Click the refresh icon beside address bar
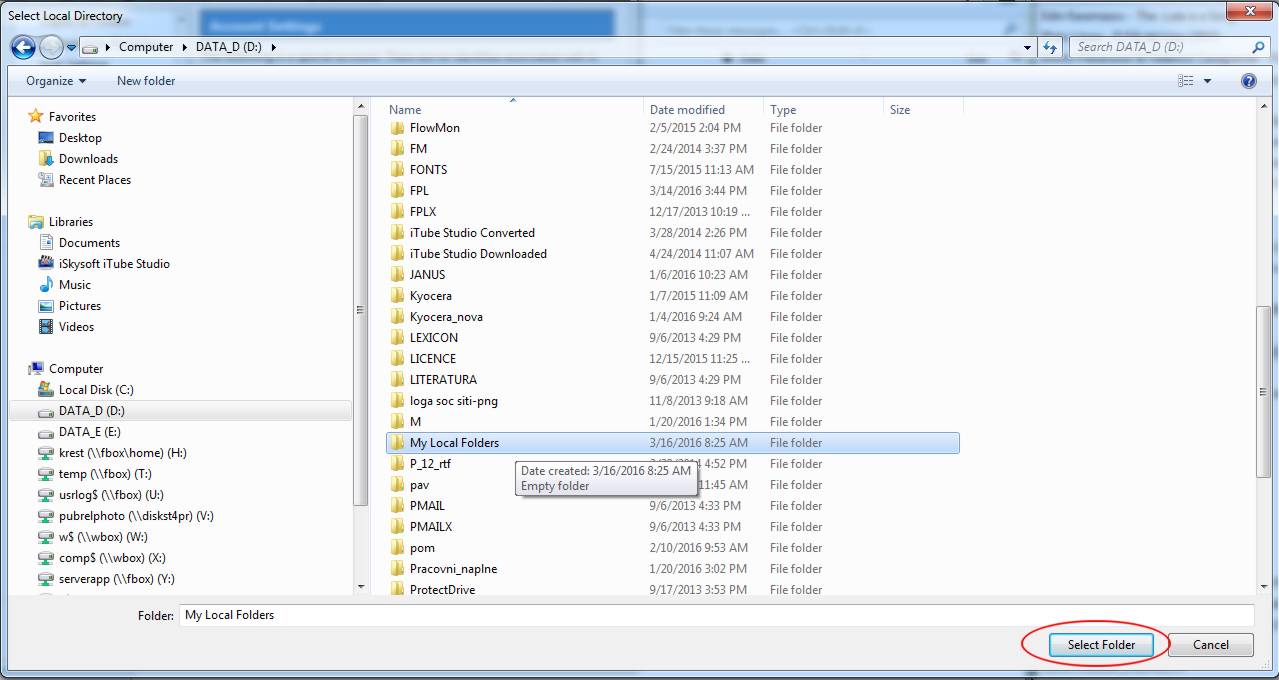Viewport: 1279px width, 680px height. (x=1050, y=47)
